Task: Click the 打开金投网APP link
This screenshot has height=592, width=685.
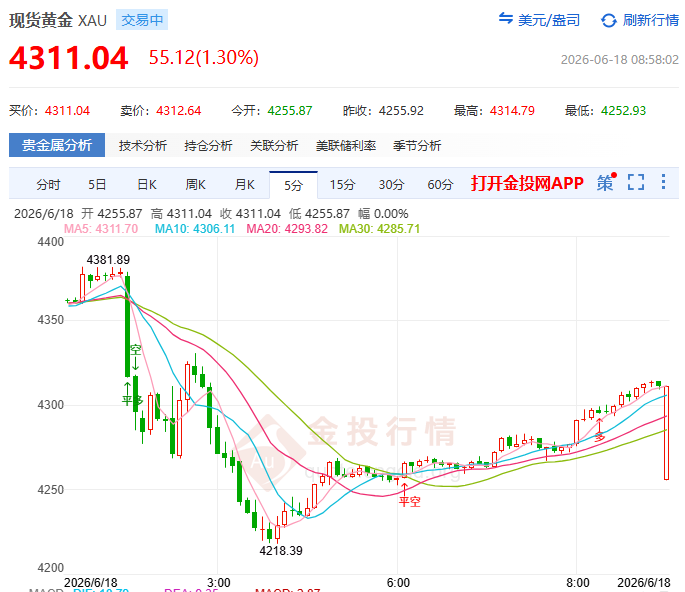Action: pyautogui.click(x=527, y=183)
